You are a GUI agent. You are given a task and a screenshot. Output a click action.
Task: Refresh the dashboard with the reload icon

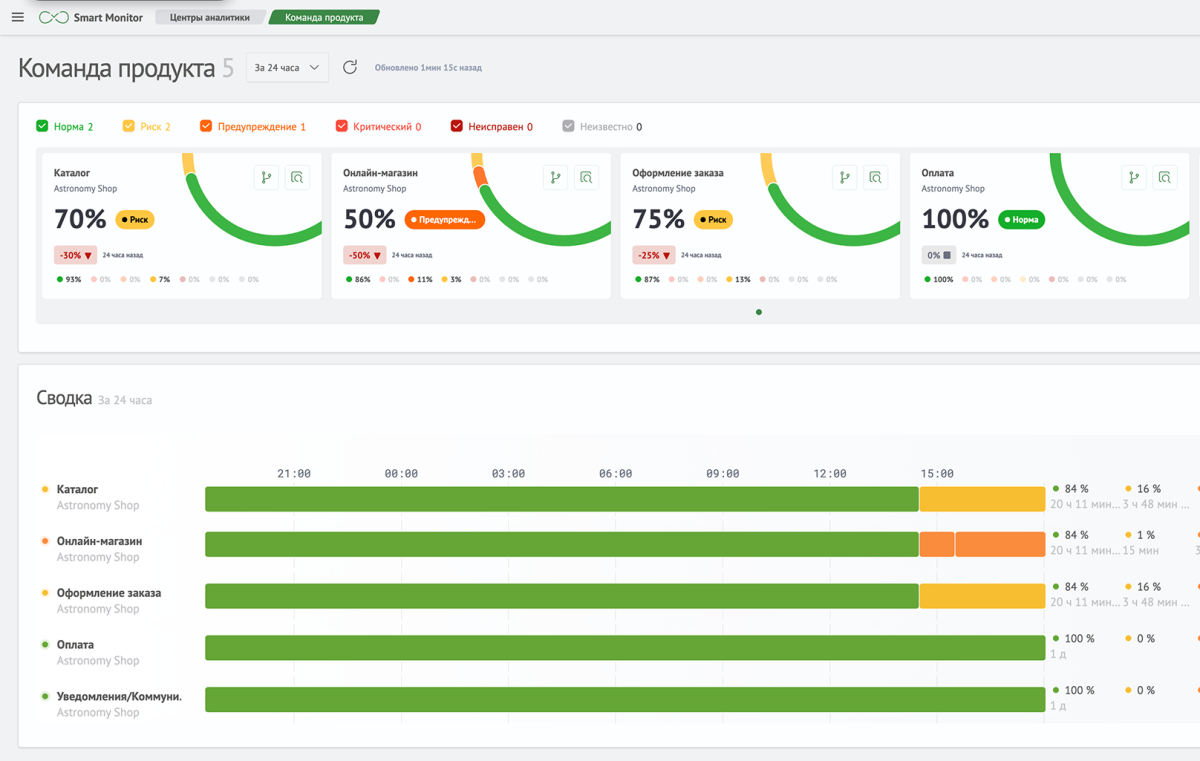(x=350, y=67)
